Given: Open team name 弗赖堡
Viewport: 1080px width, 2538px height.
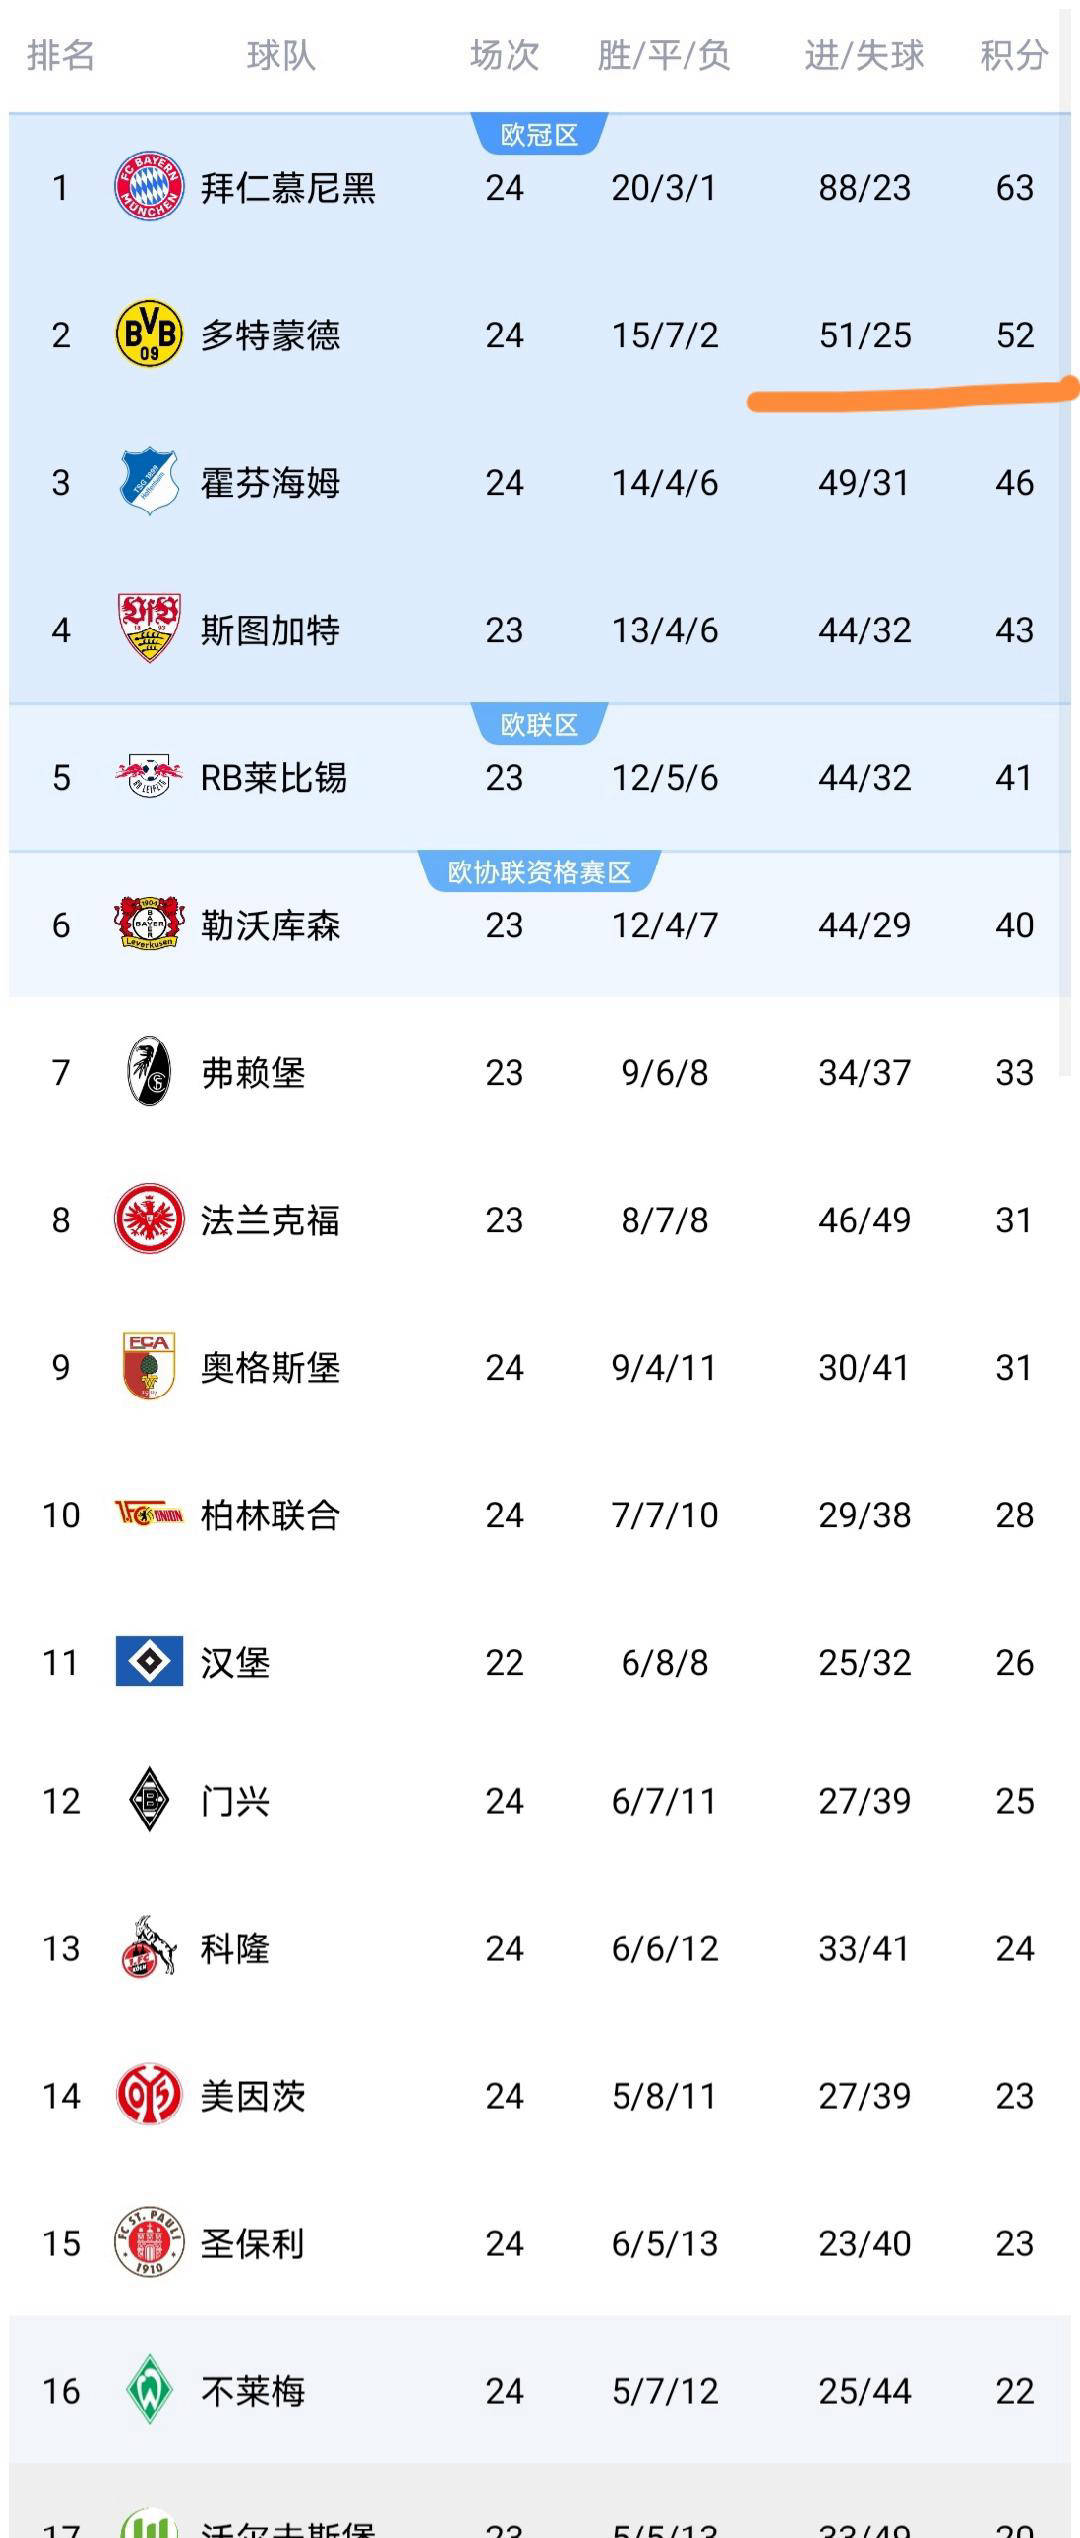Looking at the screenshot, I should click(253, 1072).
